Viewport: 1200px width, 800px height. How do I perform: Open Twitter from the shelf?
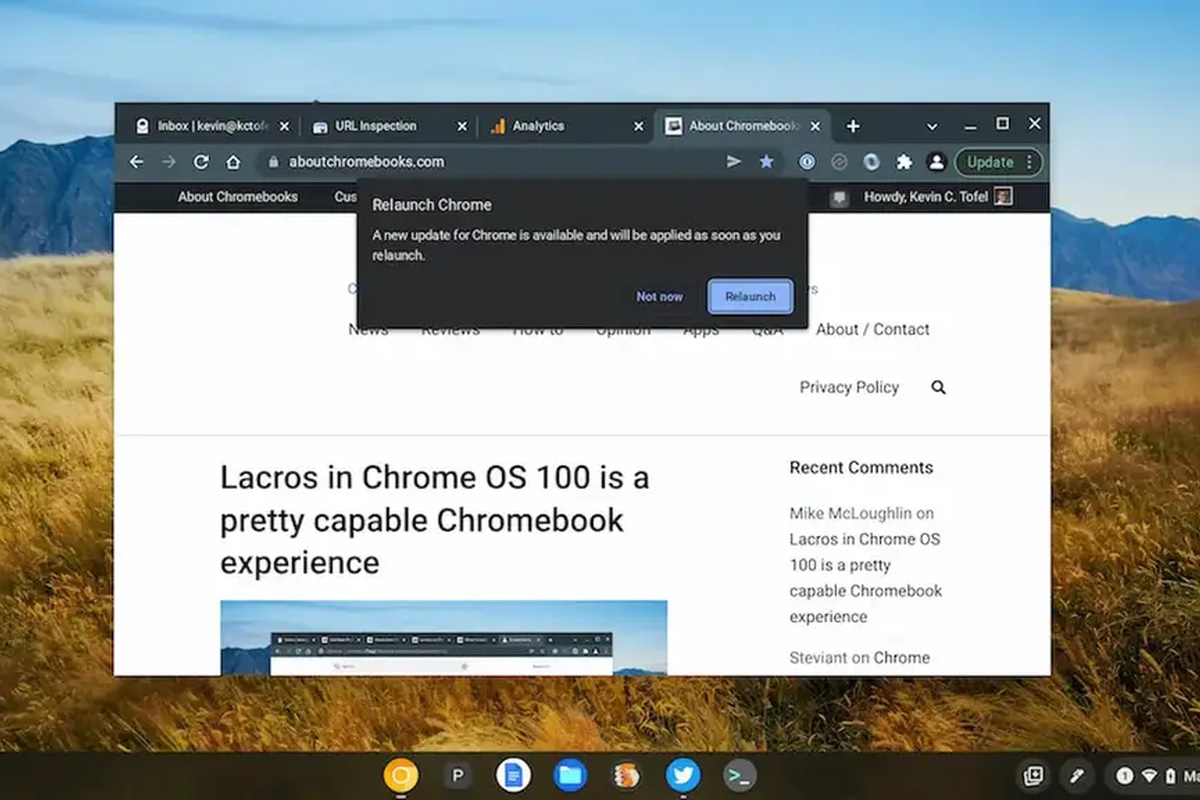point(683,775)
